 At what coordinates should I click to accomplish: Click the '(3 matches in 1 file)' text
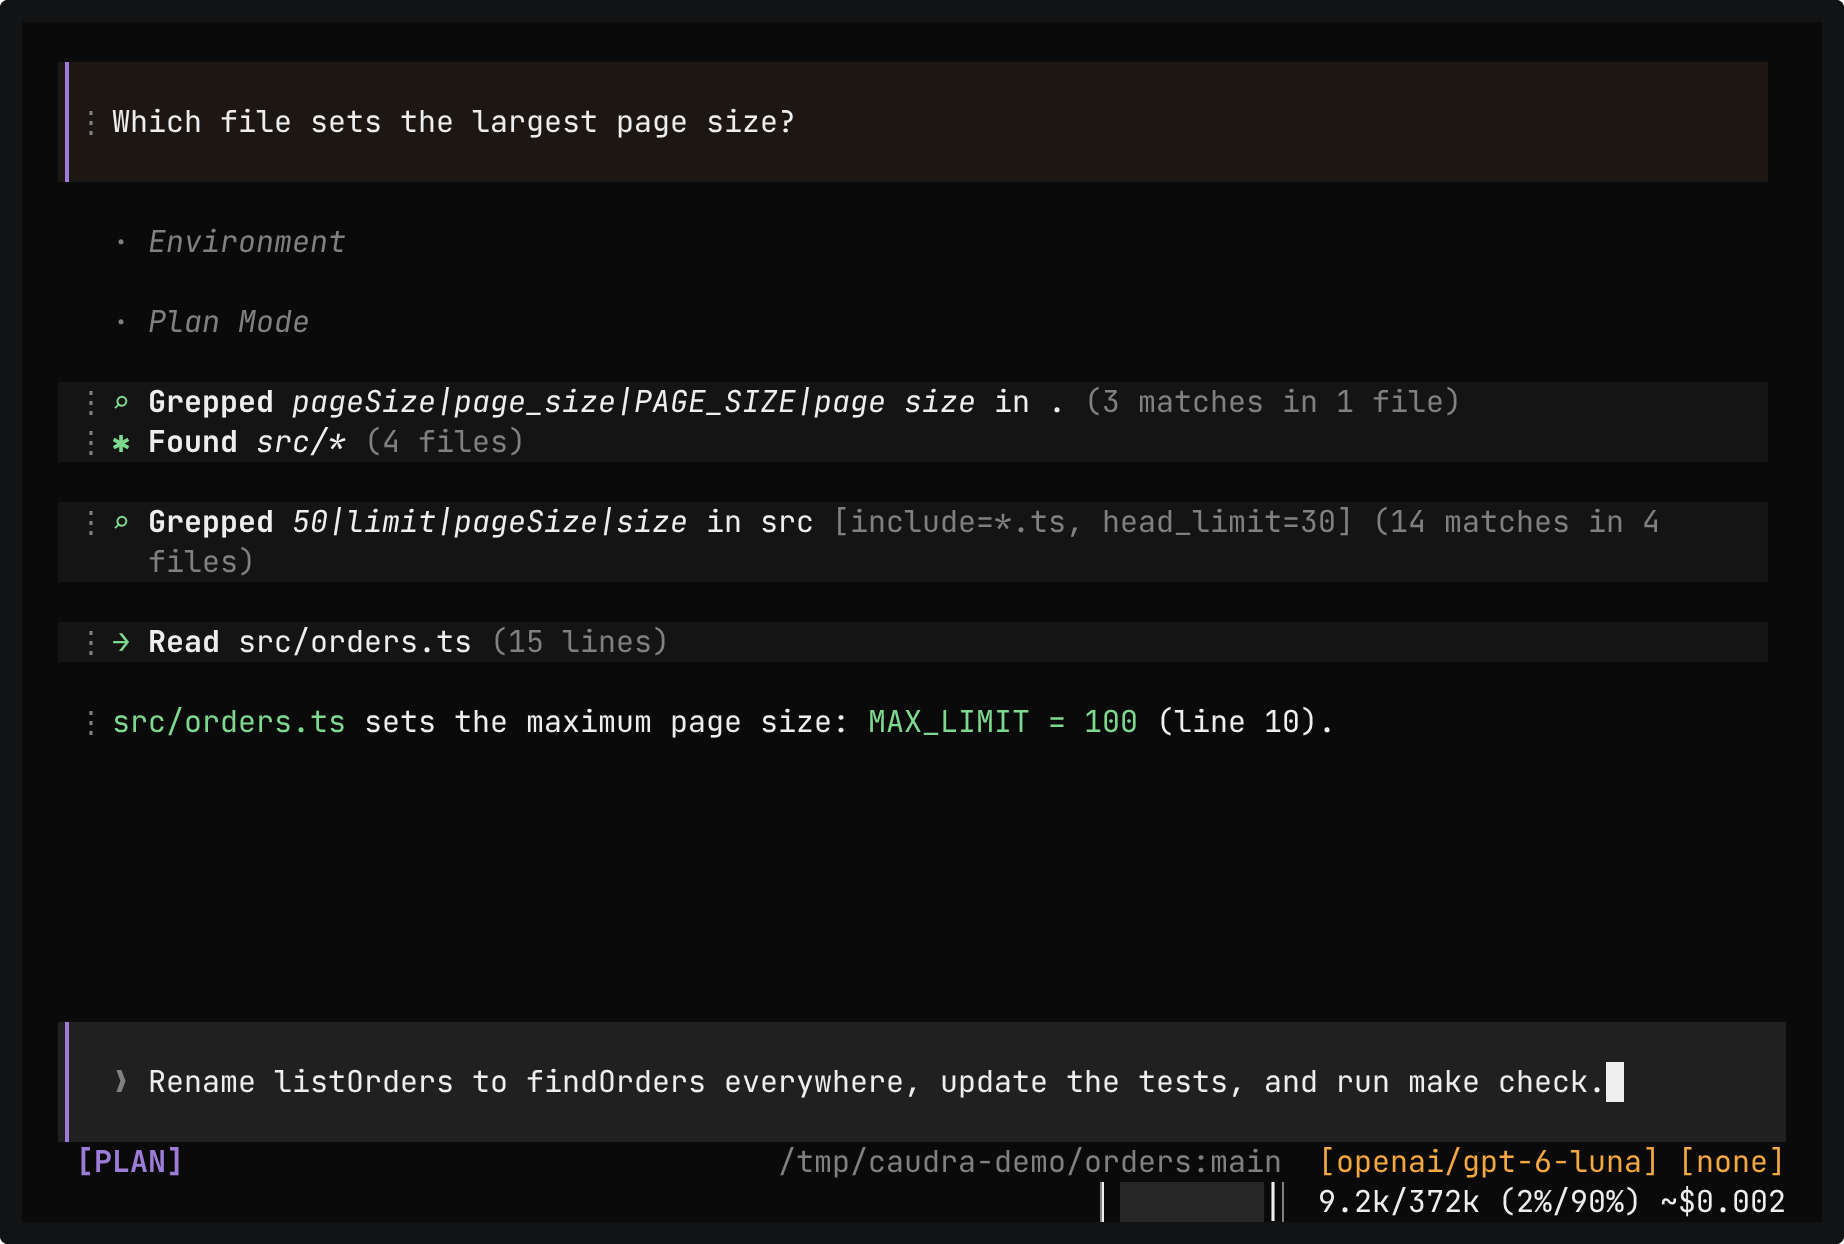(x=1272, y=402)
